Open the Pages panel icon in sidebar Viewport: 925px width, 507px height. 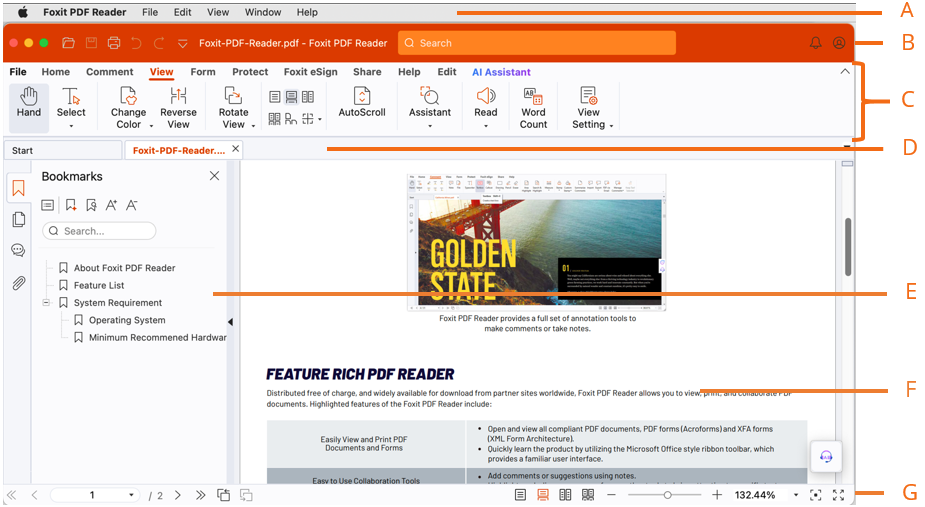[x=18, y=219]
